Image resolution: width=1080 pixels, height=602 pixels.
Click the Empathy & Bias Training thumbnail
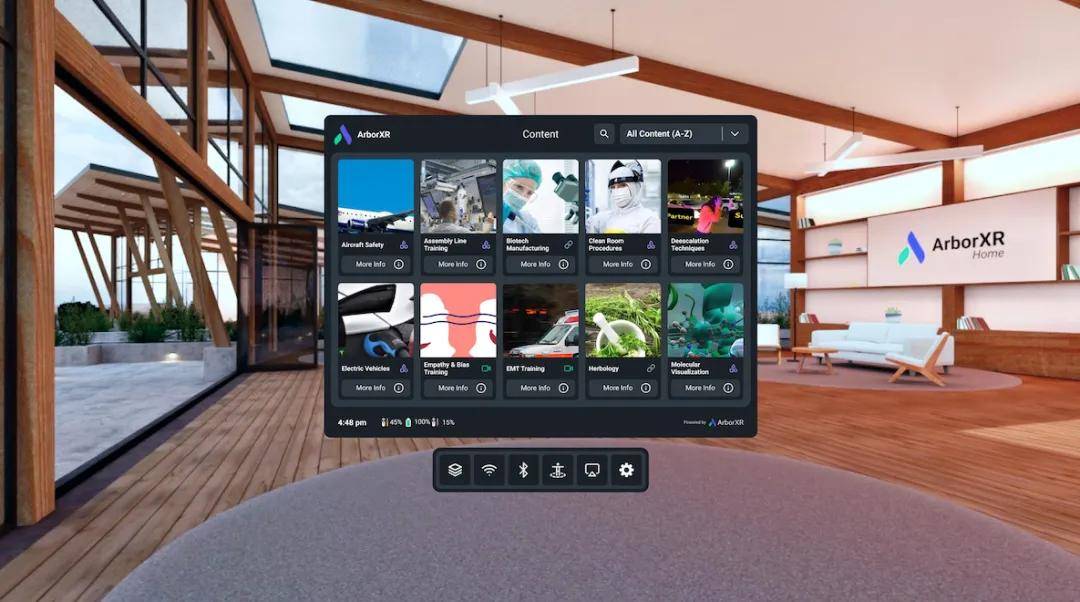click(x=458, y=320)
